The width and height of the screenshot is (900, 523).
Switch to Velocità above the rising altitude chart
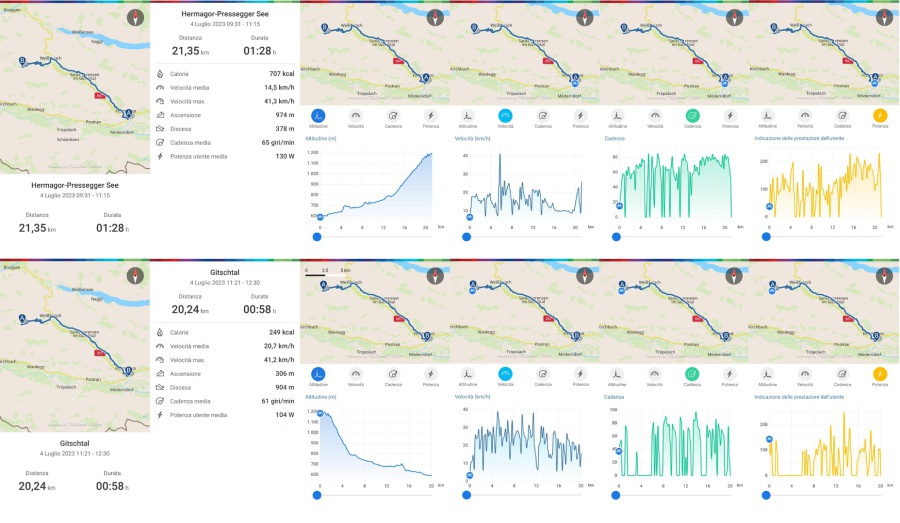(355, 116)
